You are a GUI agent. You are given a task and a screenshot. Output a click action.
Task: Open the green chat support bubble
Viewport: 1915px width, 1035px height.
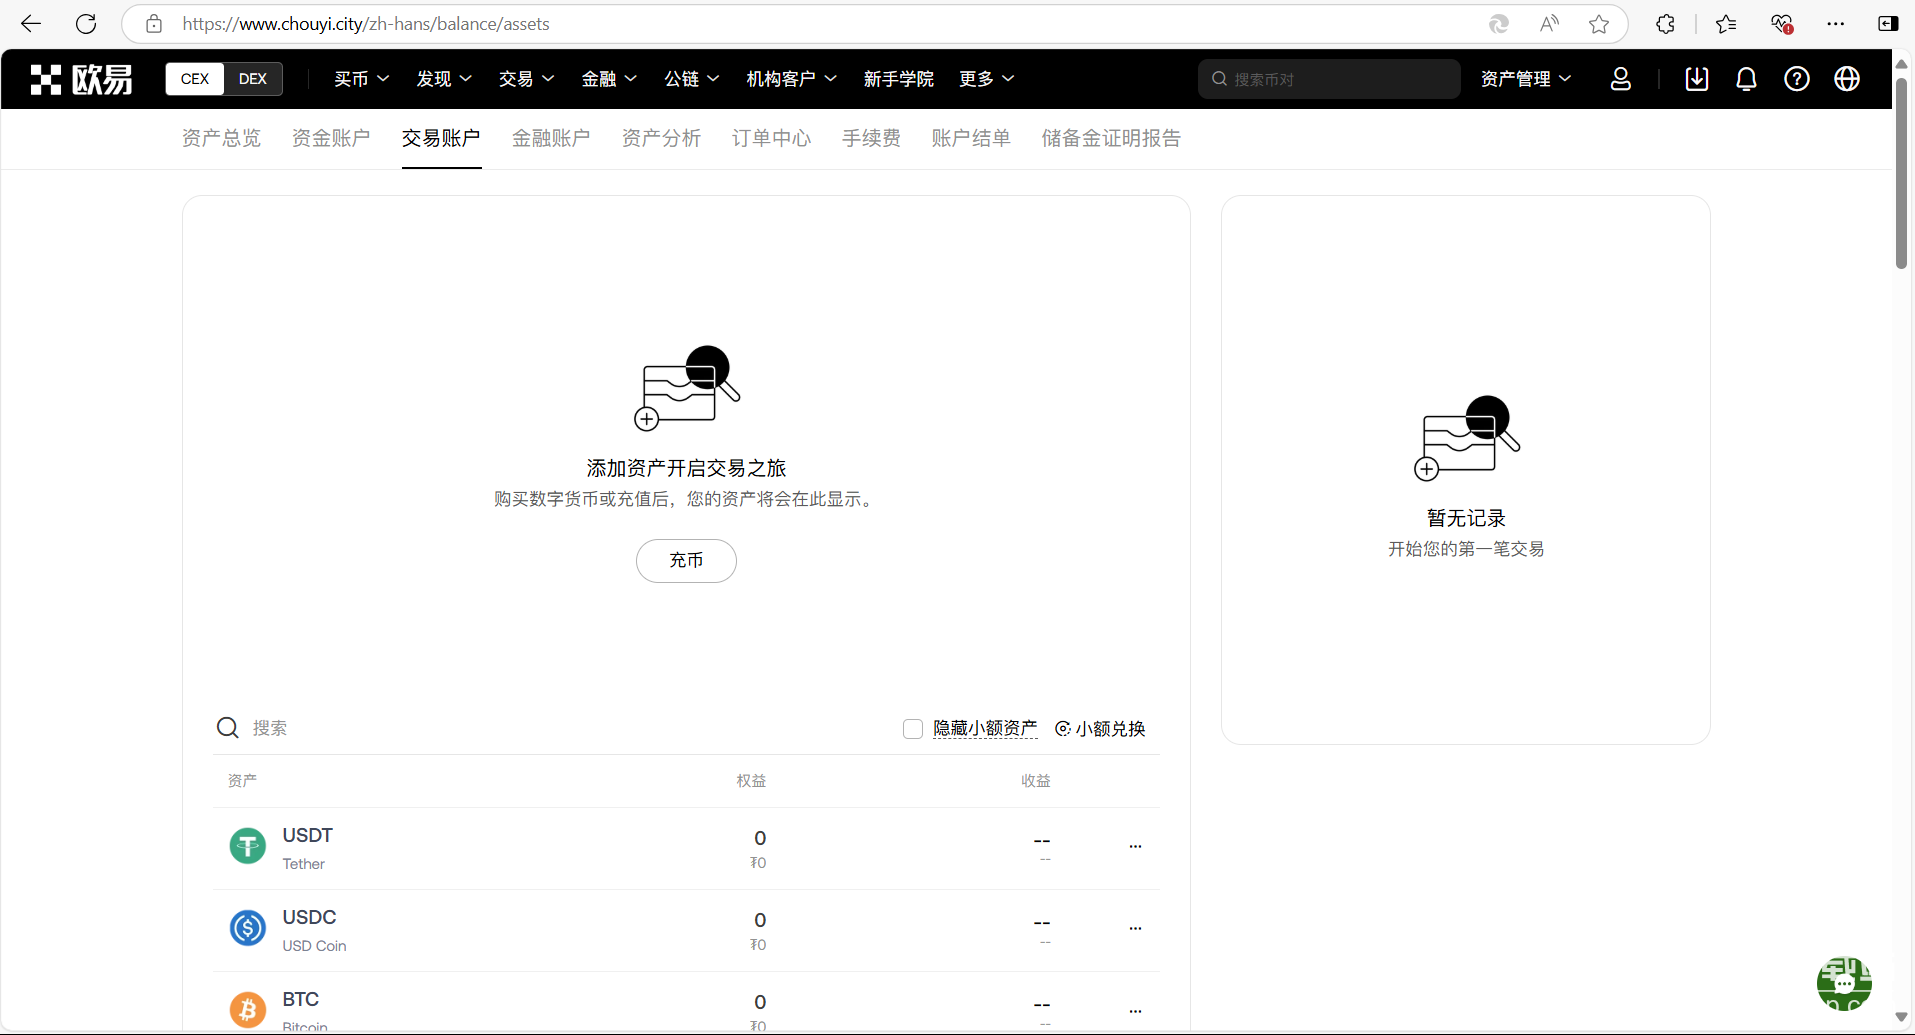pos(1843,983)
